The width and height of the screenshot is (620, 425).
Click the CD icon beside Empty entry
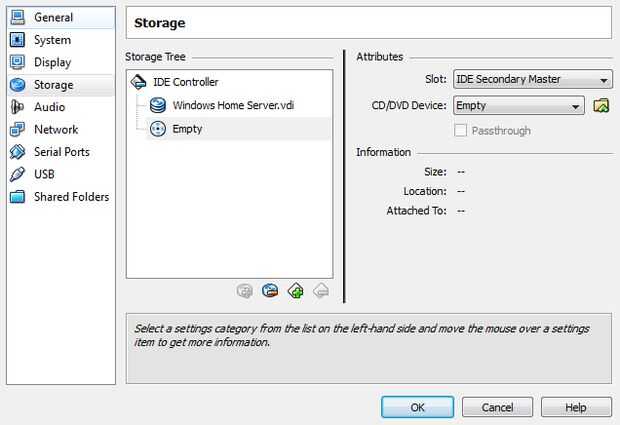(x=158, y=128)
